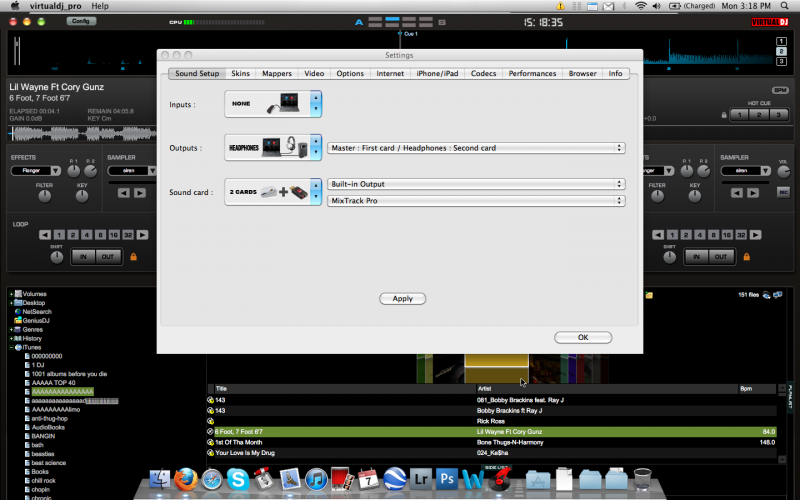Toggle right deck hot cue 2

[x=760, y=115]
